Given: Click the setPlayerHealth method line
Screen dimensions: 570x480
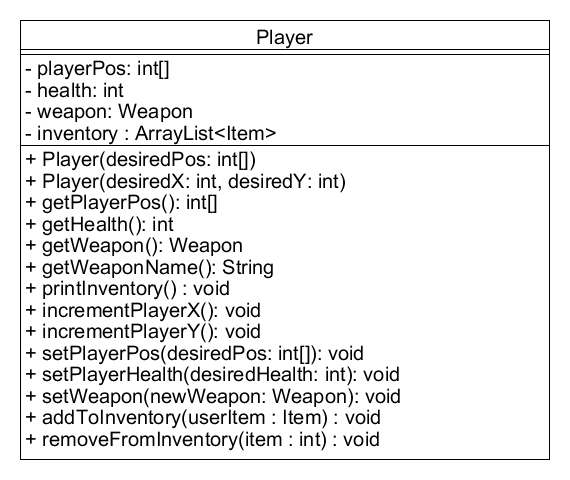Looking at the screenshot, I should 213,375.
